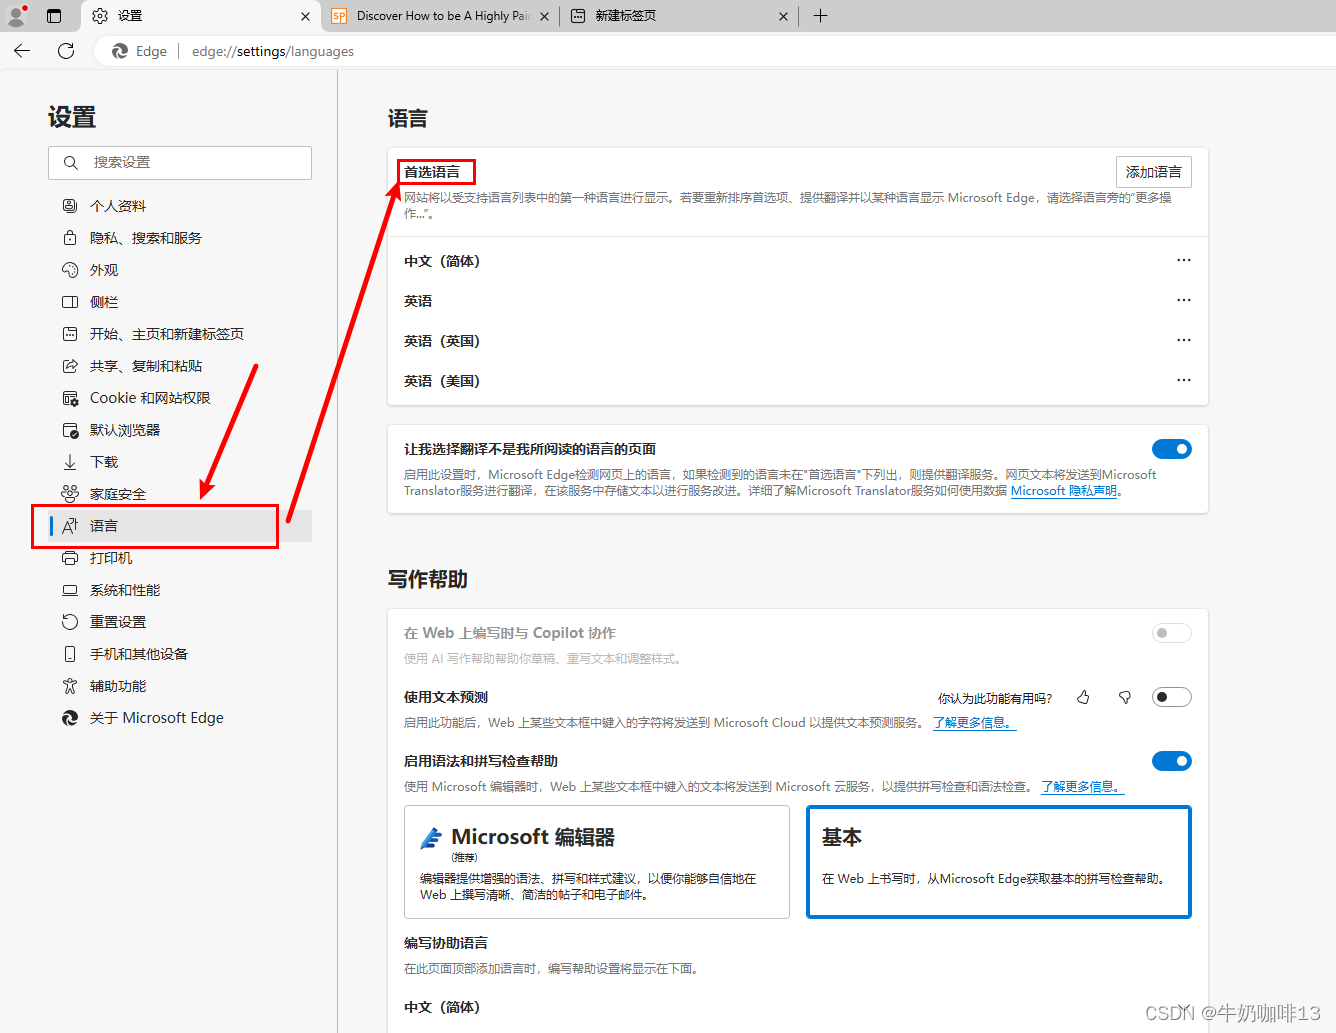Click the 开始、主页和新建标签页 icon

tap(70, 334)
